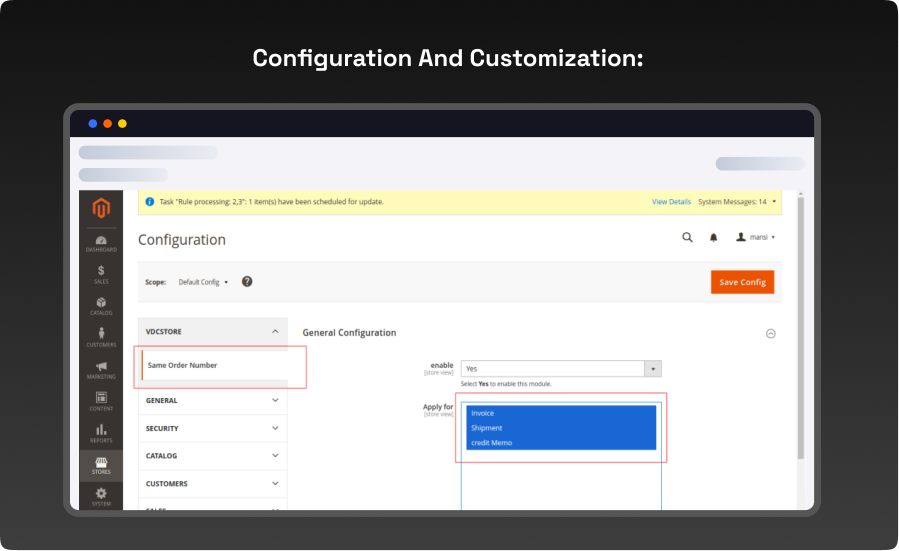The height and width of the screenshot is (551, 899).
Task: Open the mansi user account dropdown
Action: 756,238
